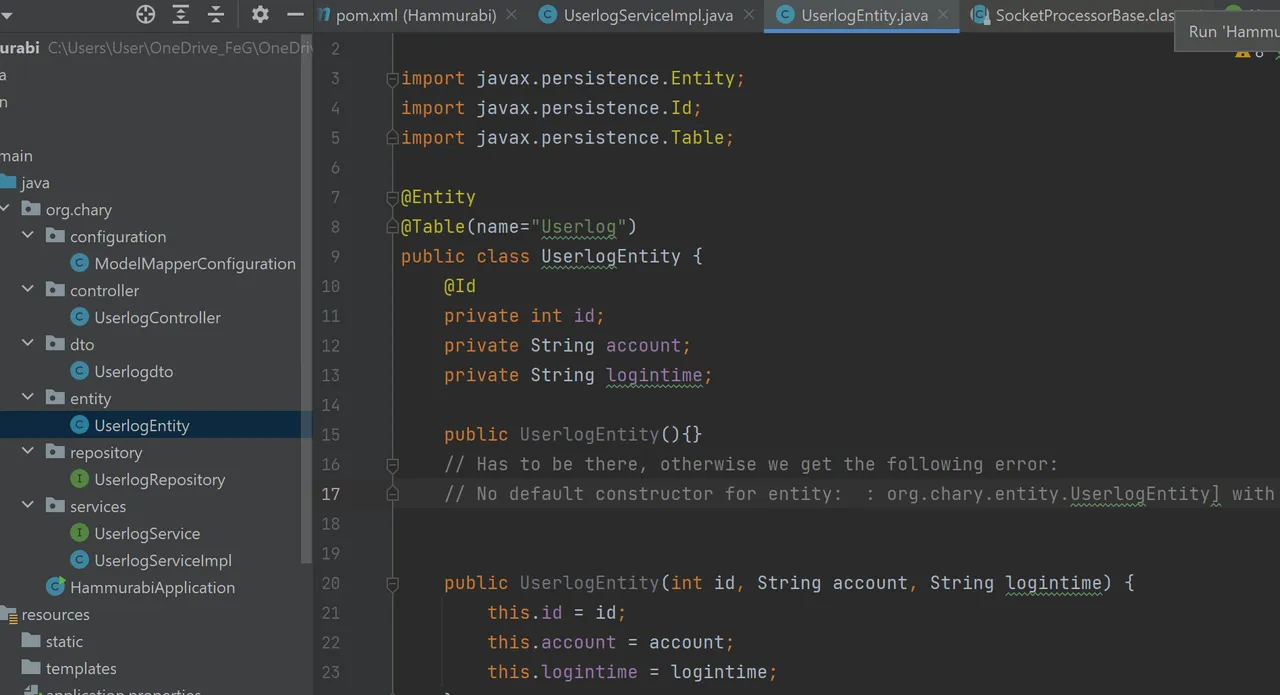Click ModelMapperConfiguration class icon
1280x695 pixels.
coord(79,263)
